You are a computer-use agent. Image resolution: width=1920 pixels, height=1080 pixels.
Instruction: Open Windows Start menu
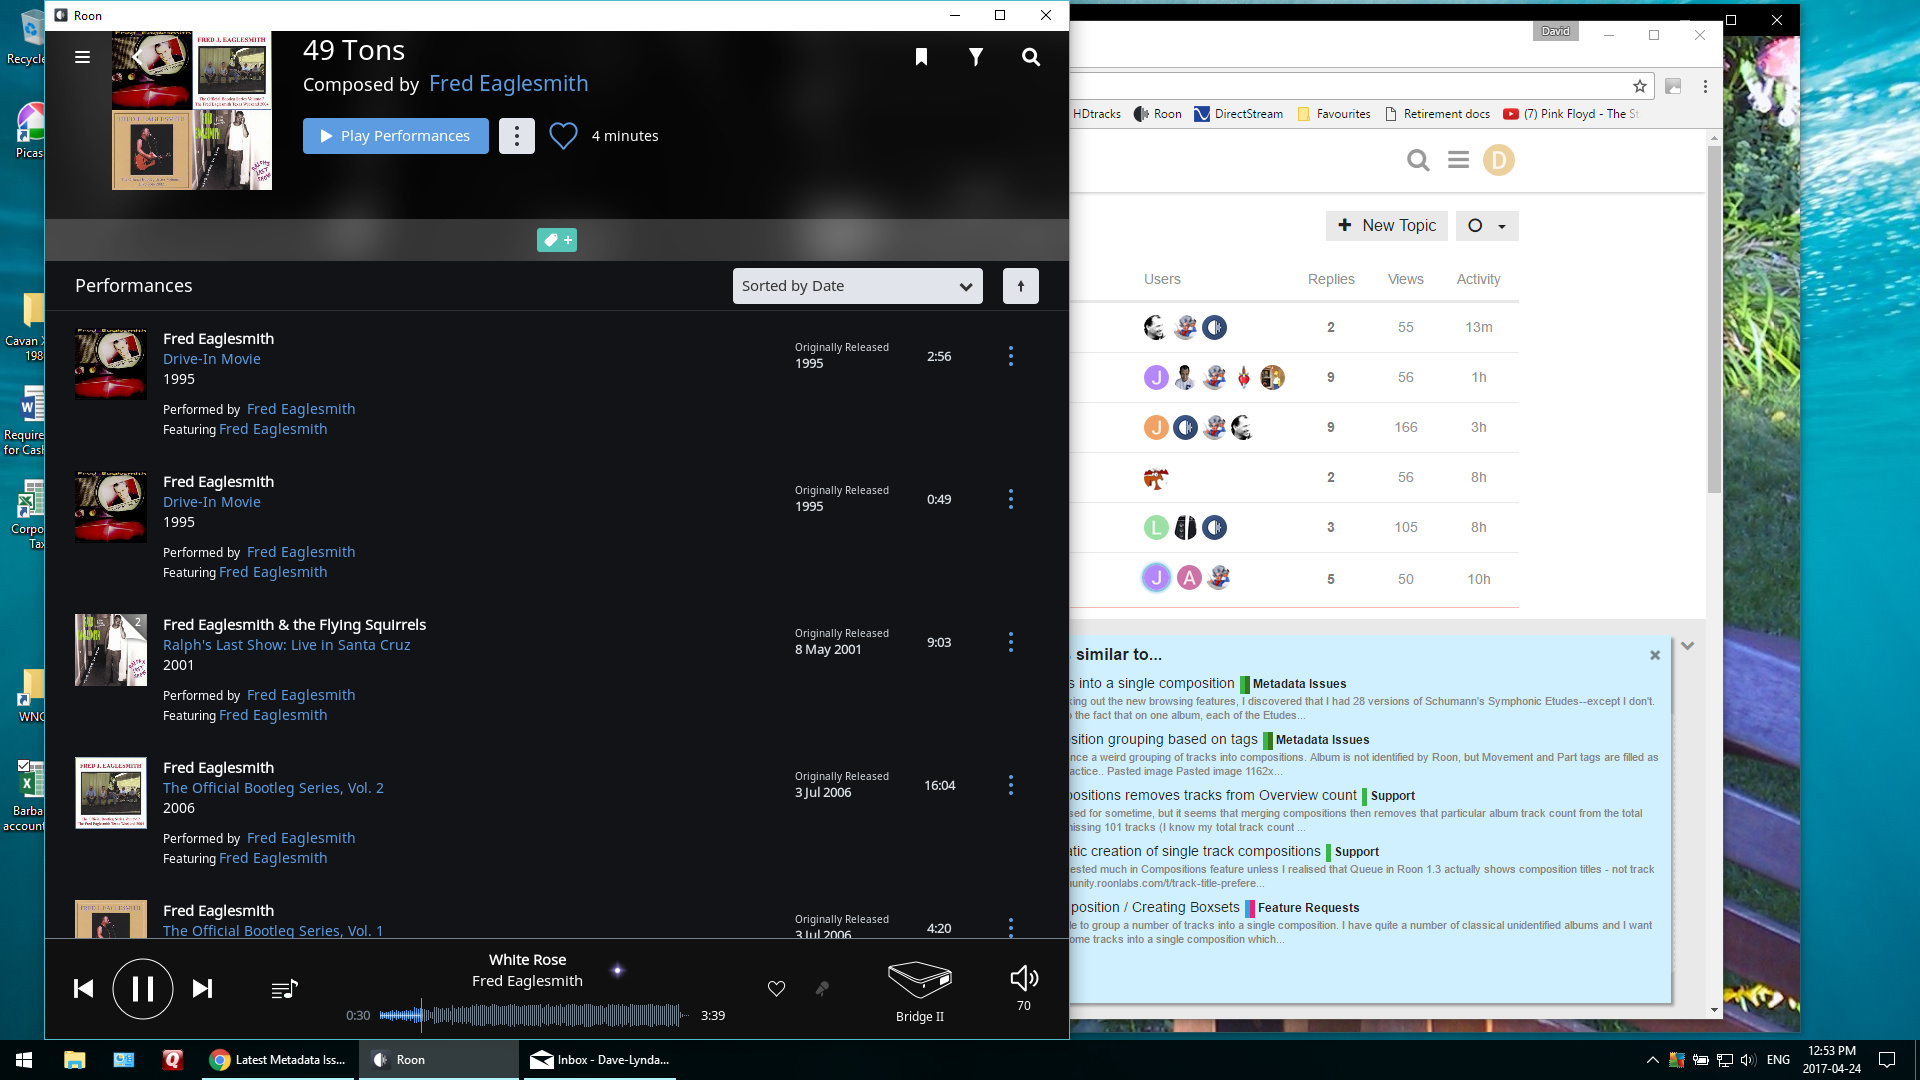[24, 1060]
